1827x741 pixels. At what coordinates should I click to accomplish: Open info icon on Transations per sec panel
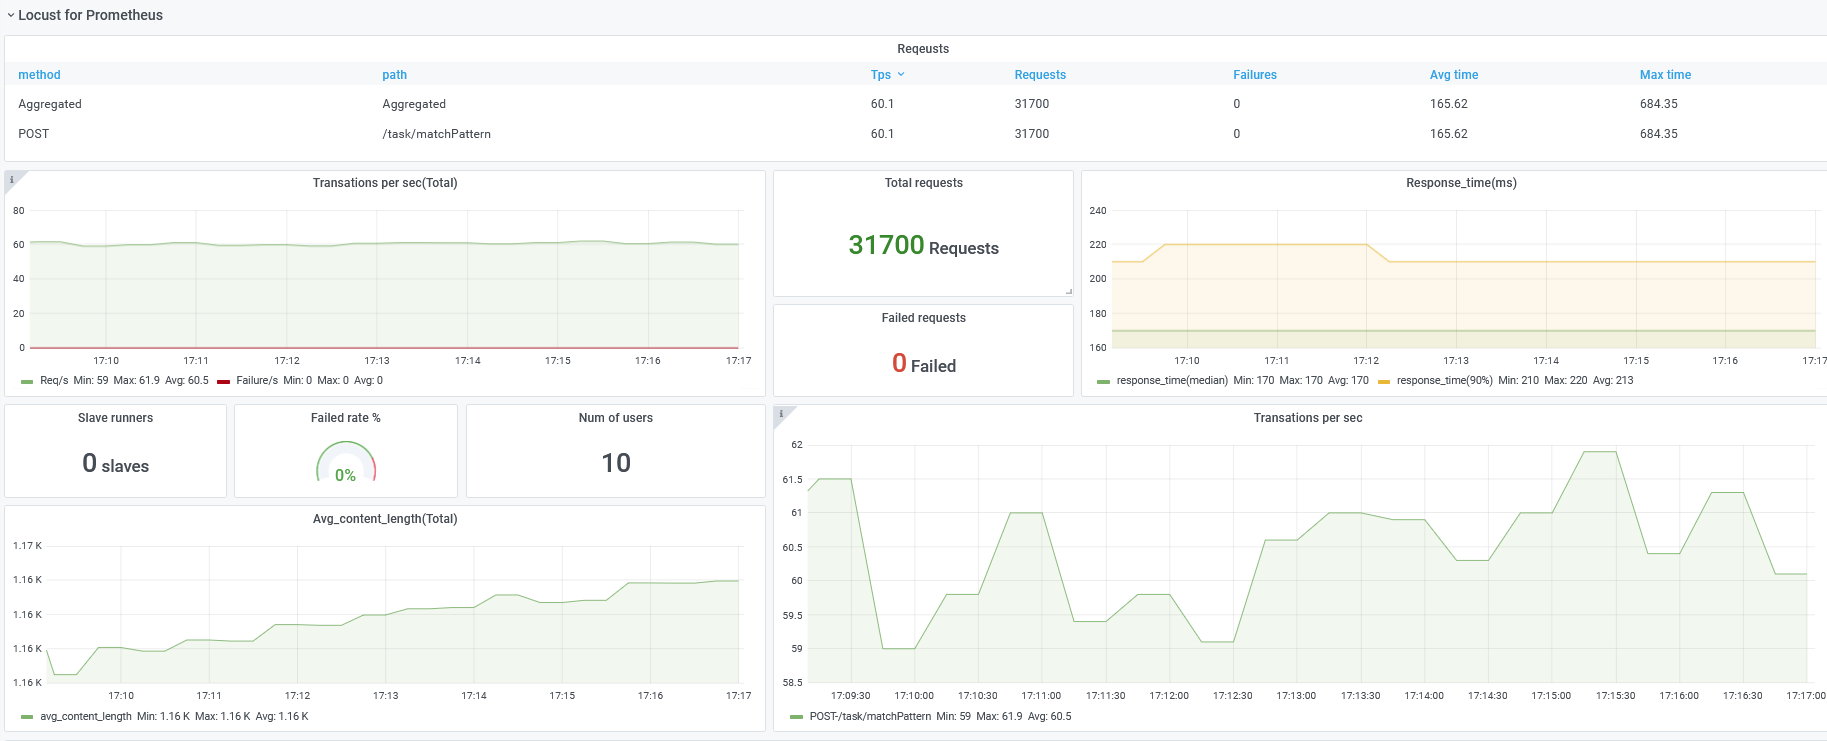781,414
